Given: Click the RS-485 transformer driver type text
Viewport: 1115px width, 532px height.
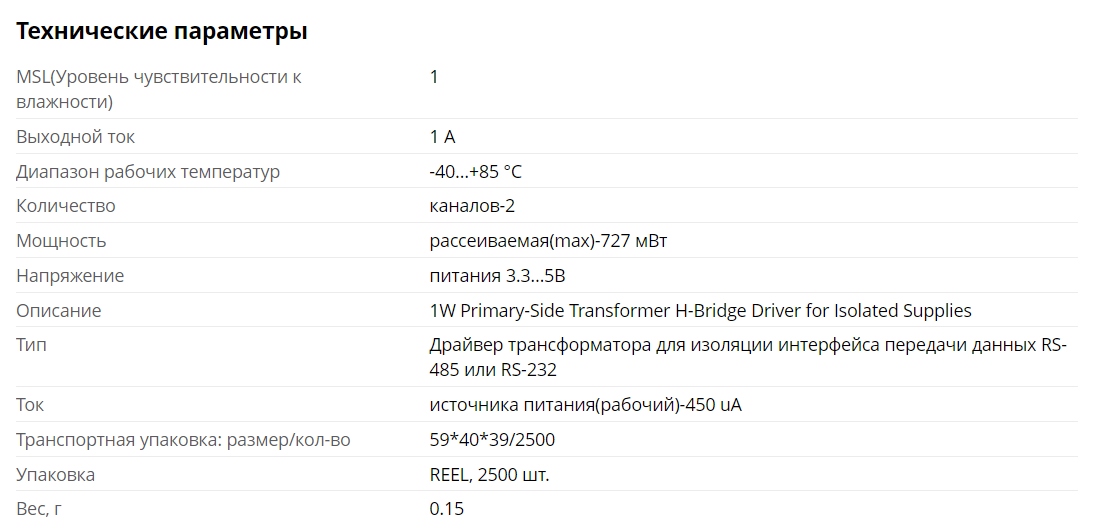Looking at the screenshot, I should (748, 357).
